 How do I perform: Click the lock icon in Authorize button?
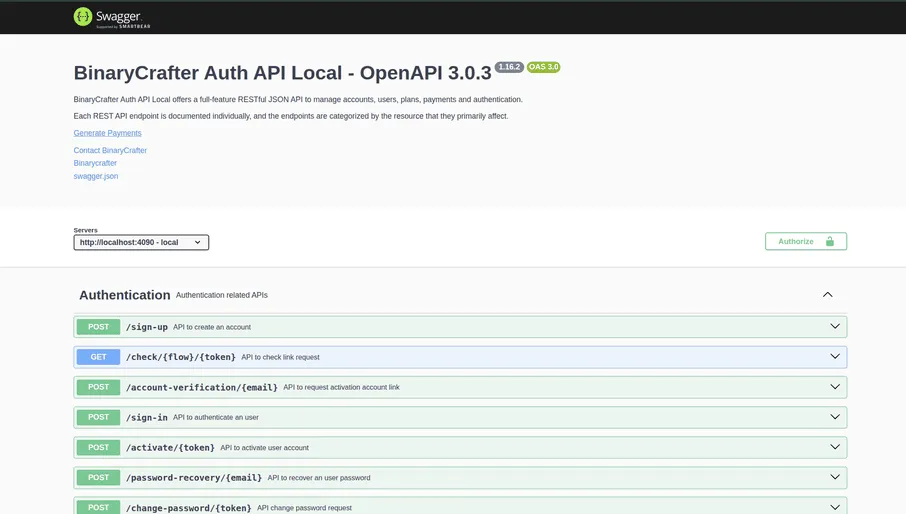(830, 241)
